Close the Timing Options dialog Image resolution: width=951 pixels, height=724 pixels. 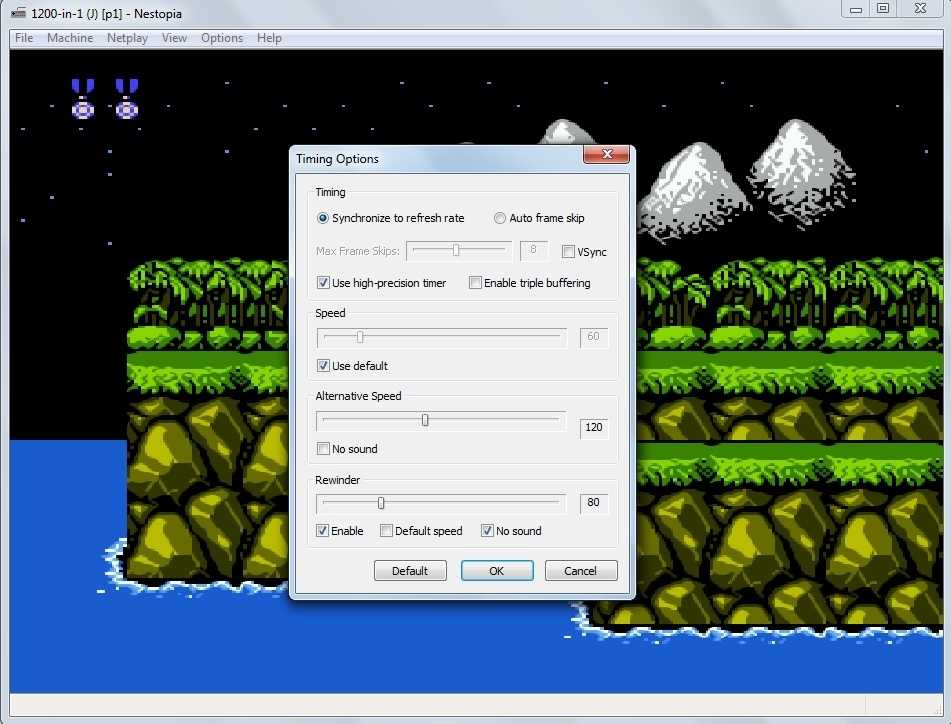607,154
